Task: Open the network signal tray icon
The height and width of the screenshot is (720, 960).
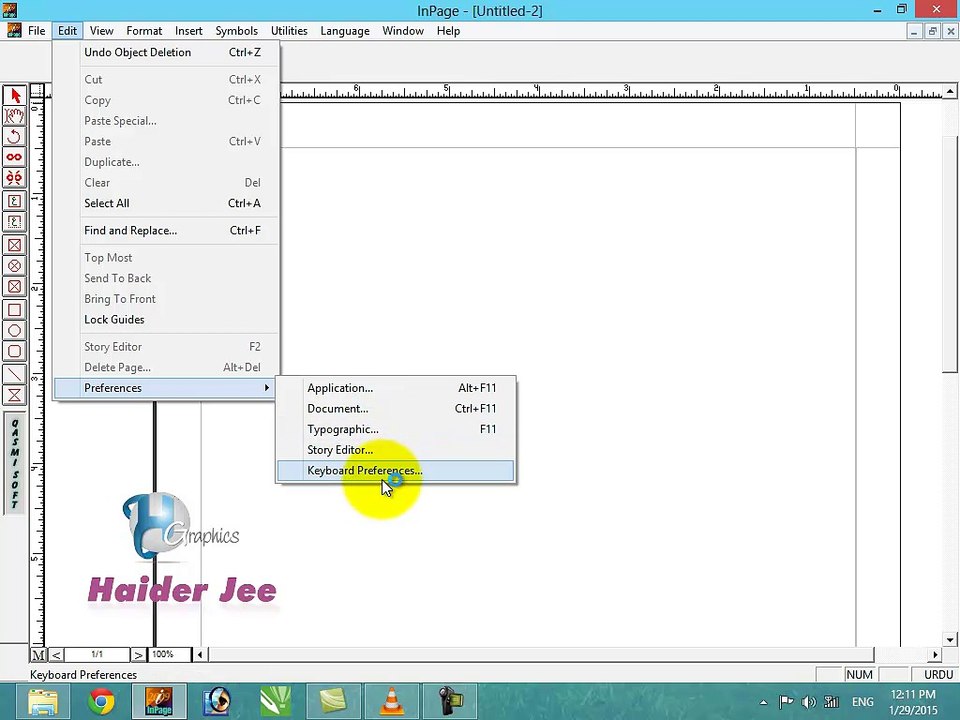Action: 831,702
